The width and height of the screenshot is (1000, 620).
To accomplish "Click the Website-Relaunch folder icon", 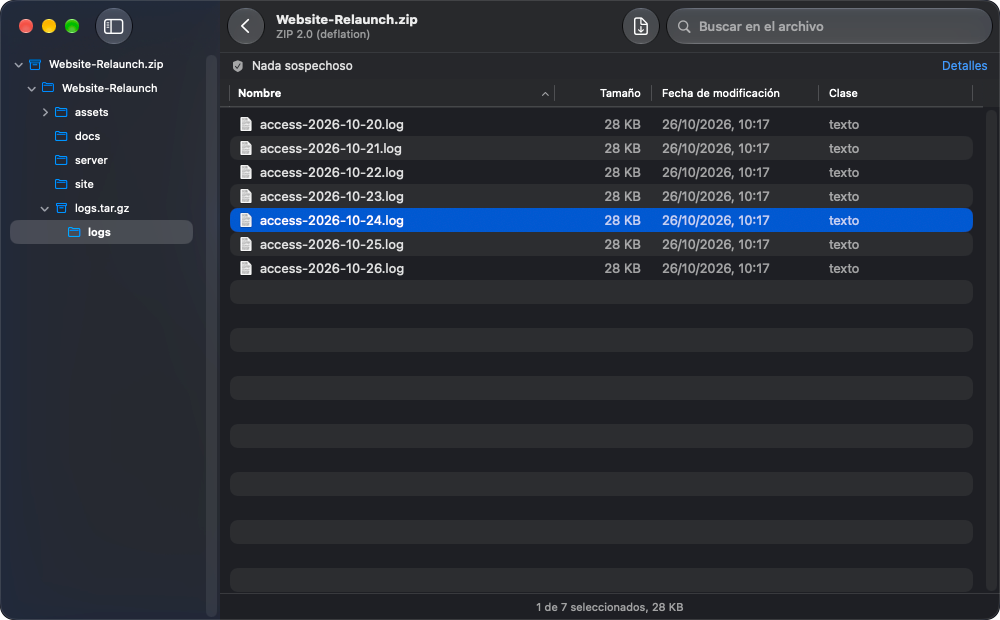I will coord(48,88).
